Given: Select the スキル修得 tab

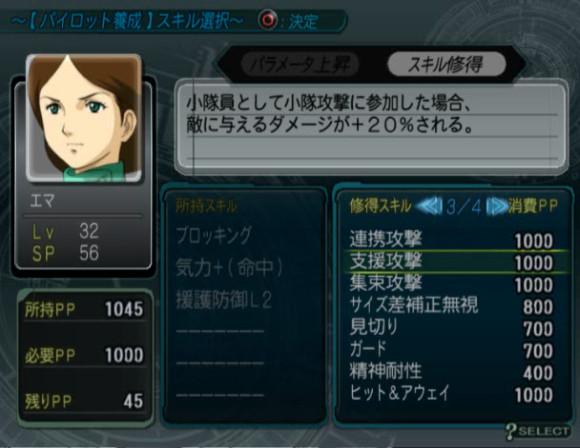Looking at the screenshot, I should point(446,64).
